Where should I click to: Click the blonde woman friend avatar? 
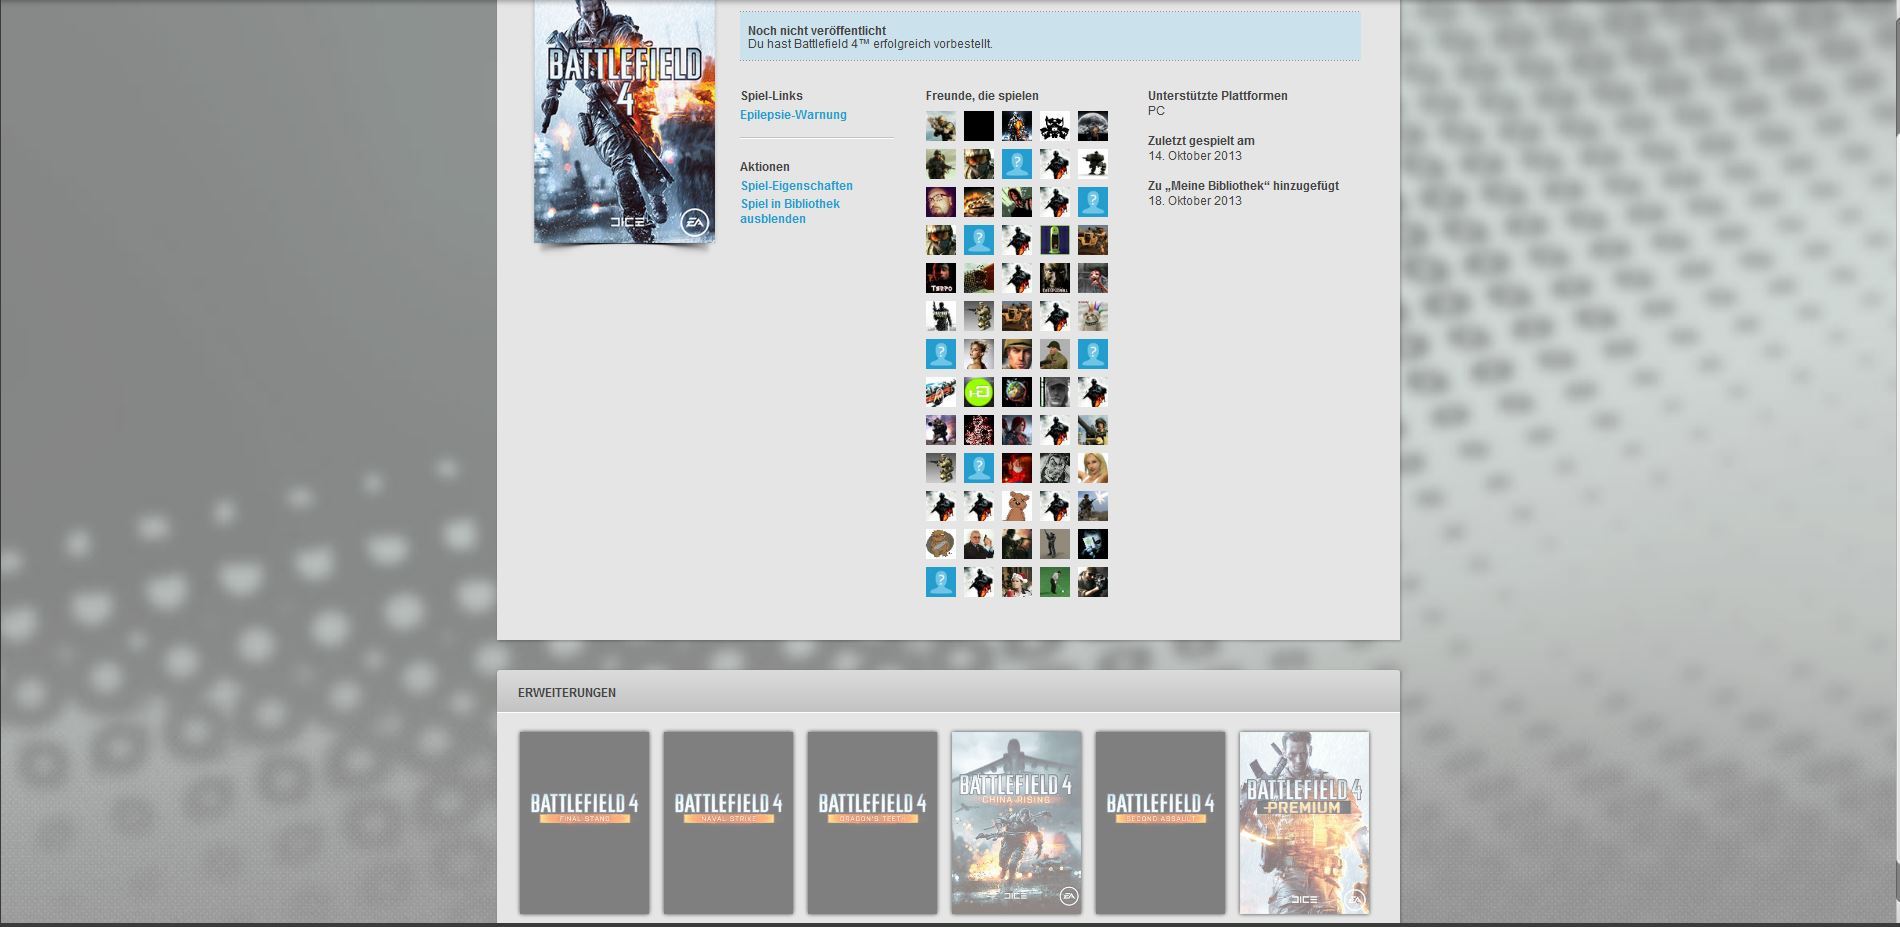(1093, 468)
